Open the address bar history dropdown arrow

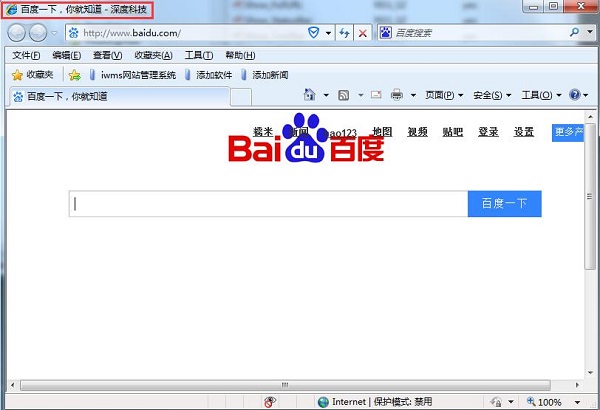(x=328, y=33)
